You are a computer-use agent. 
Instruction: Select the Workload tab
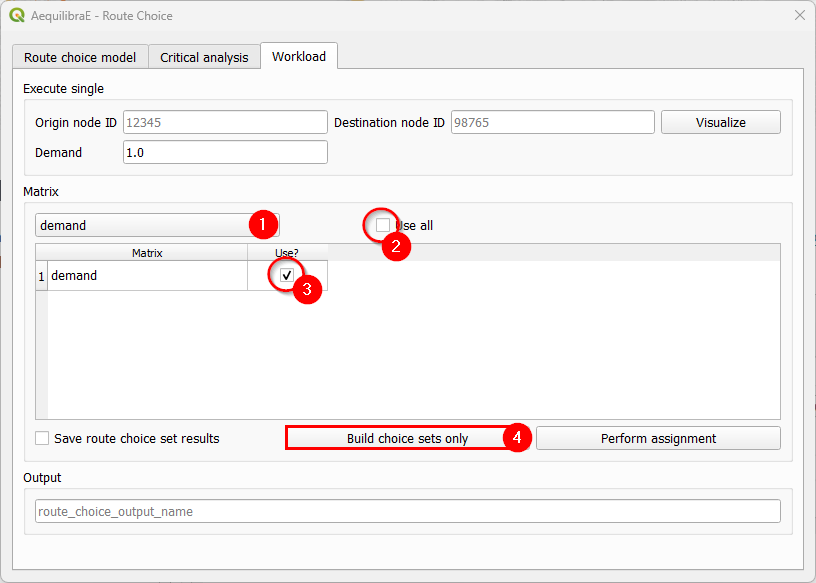tap(299, 56)
